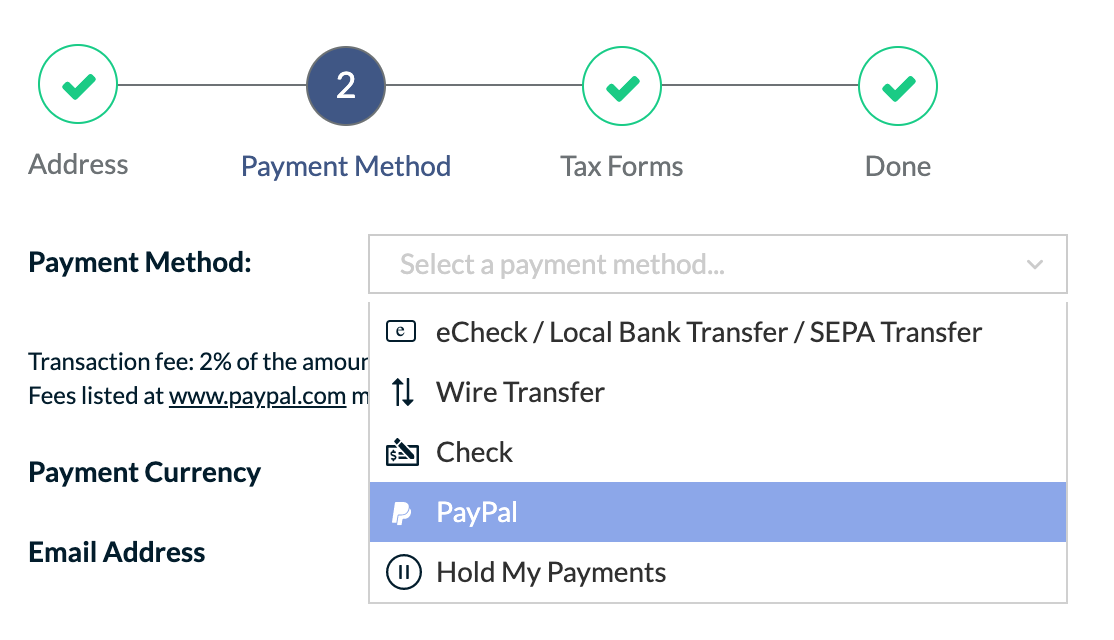
Task: Click the Check payment icon
Action: pos(402,453)
